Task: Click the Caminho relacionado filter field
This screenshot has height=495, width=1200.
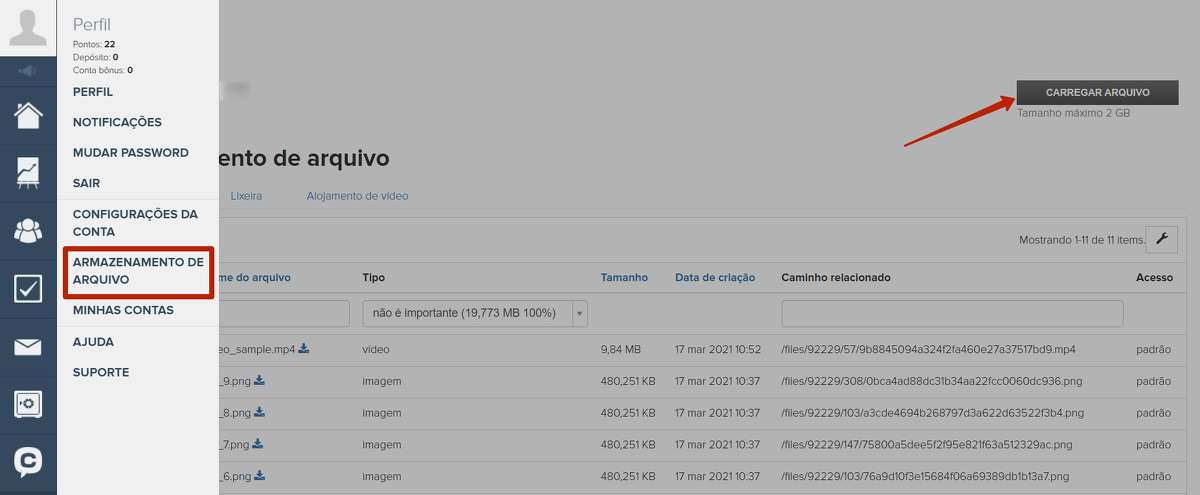Action: (x=952, y=313)
